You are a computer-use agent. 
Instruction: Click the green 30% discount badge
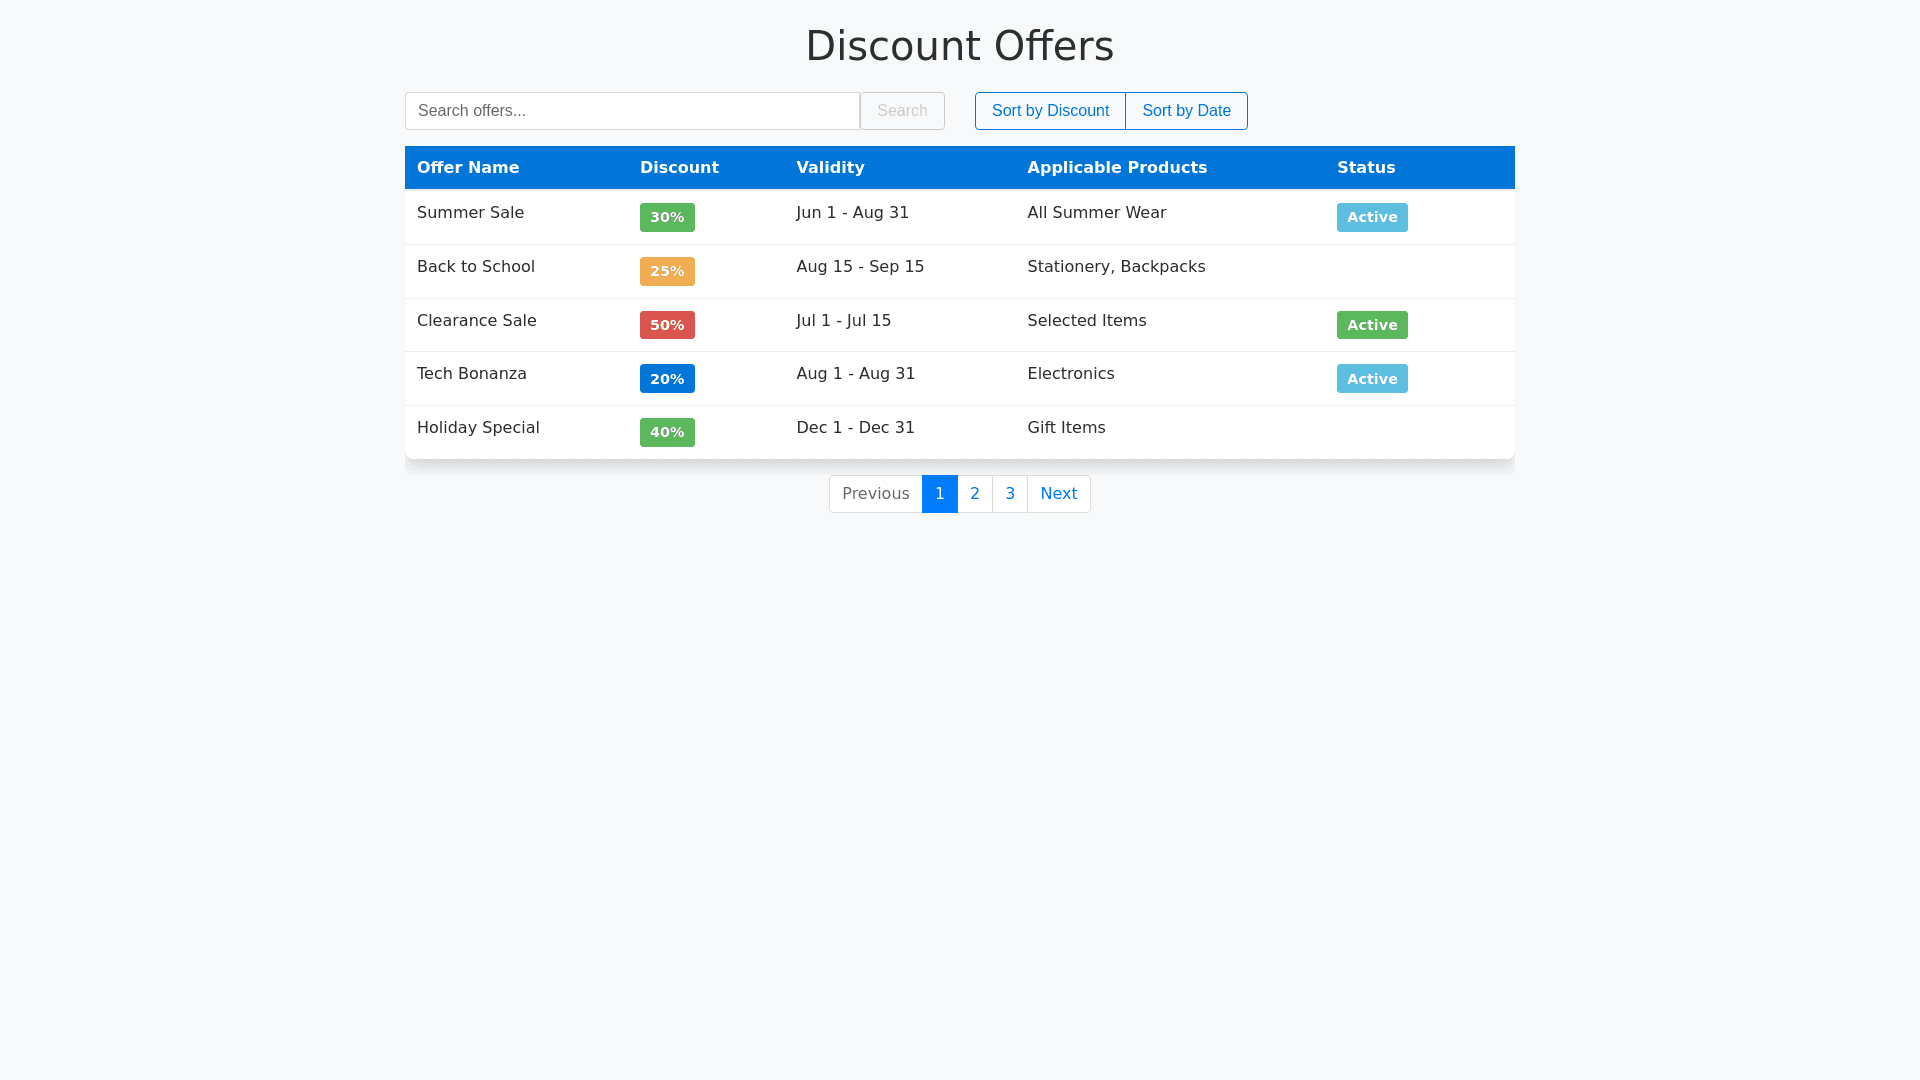pos(667,218)
